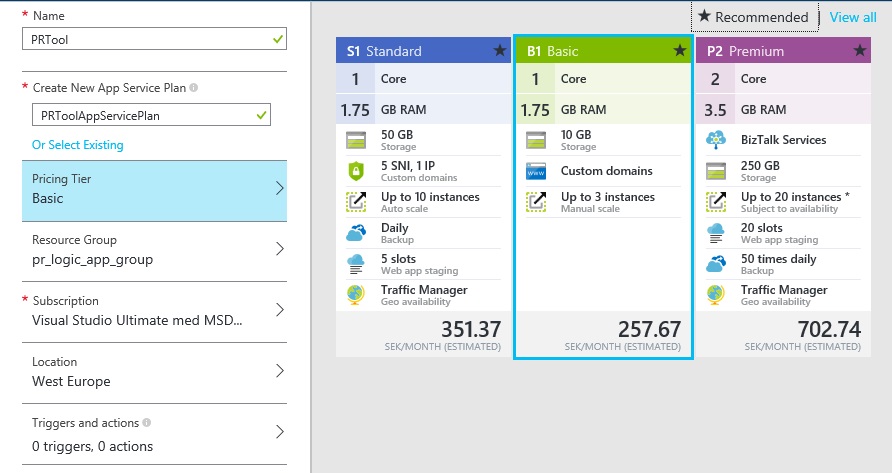Click the Daily Backup cloud icon
892x473 pixels.
tap(357, 233)
